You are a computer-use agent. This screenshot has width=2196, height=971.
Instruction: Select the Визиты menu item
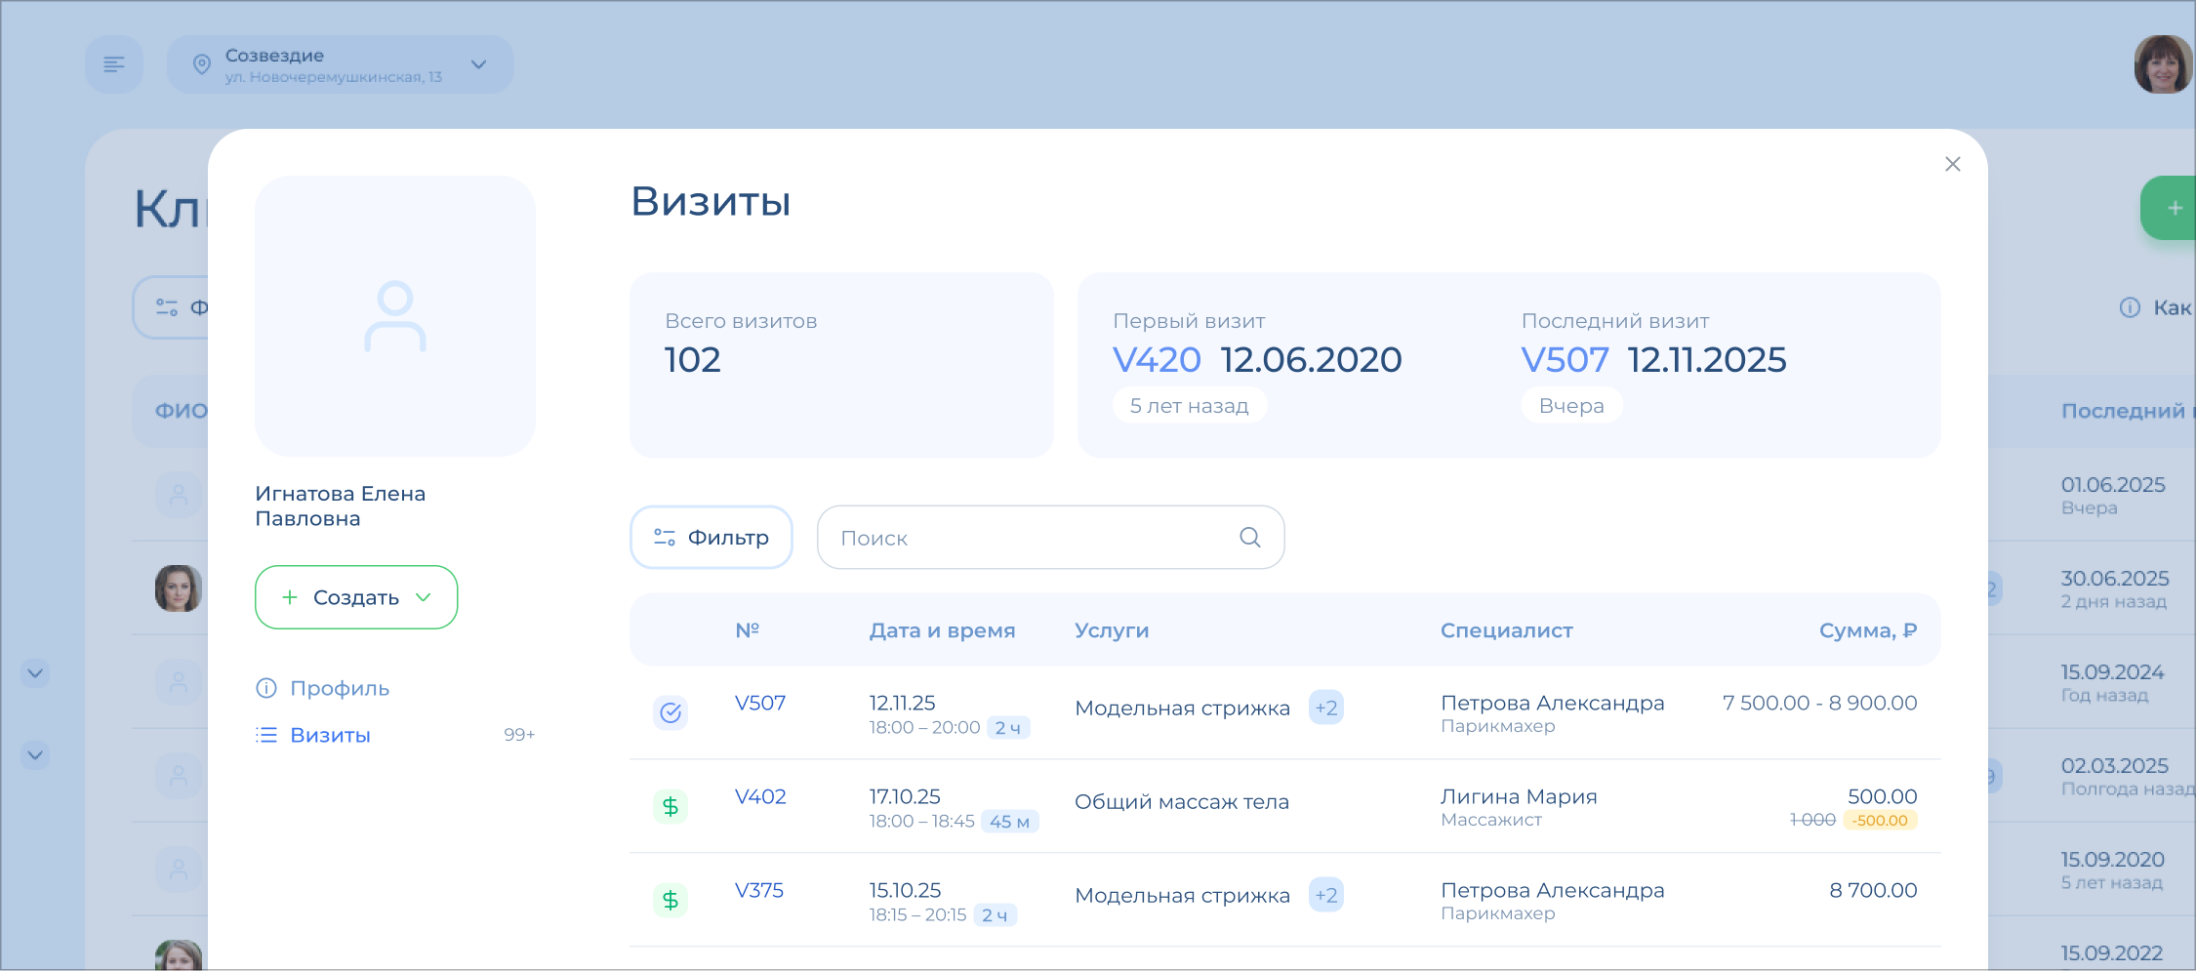(330, 735)
